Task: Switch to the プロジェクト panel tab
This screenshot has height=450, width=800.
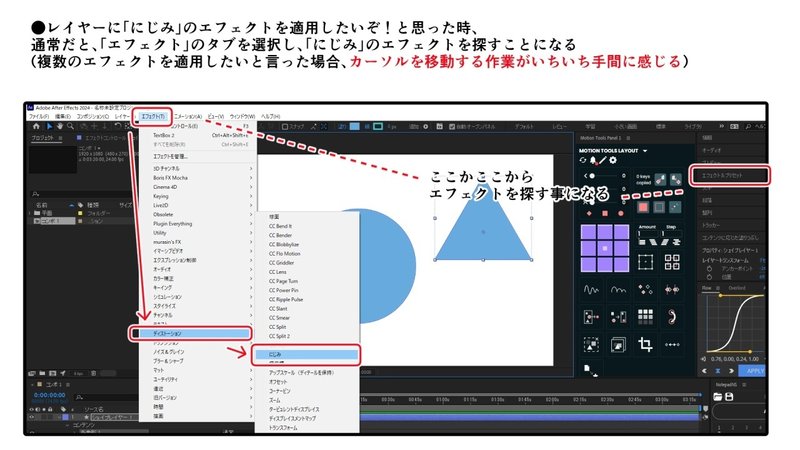Action: point(43,138)
